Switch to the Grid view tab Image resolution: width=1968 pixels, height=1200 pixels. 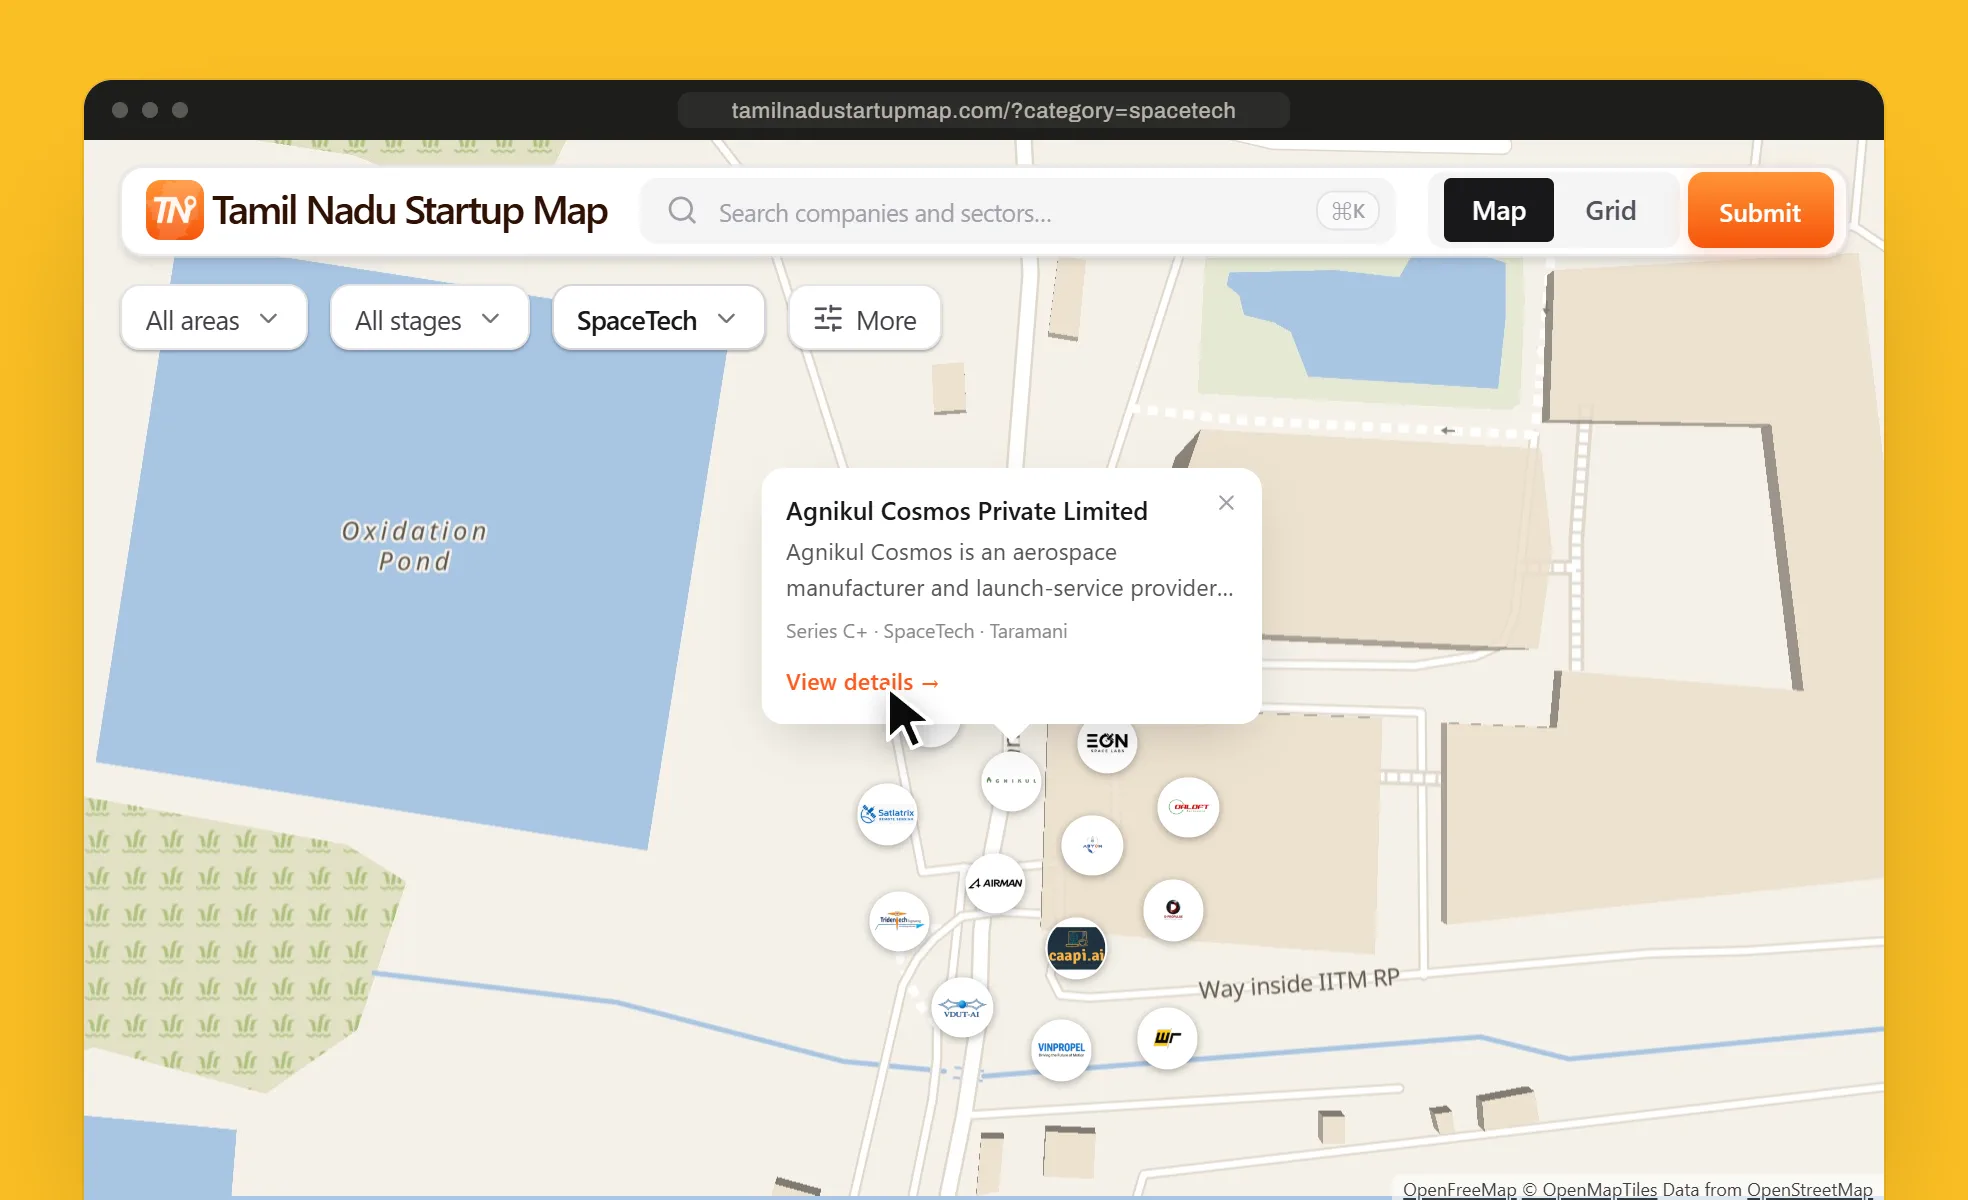pyautogui.click(x=1611, y=211)
